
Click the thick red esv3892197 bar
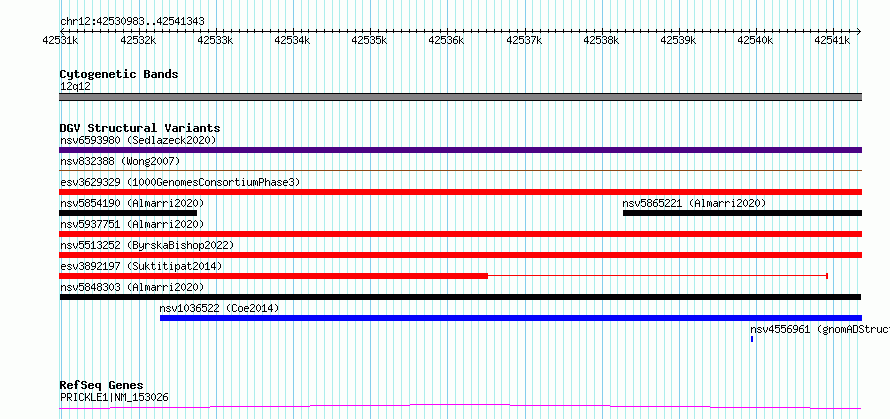[x=274, y=276]
